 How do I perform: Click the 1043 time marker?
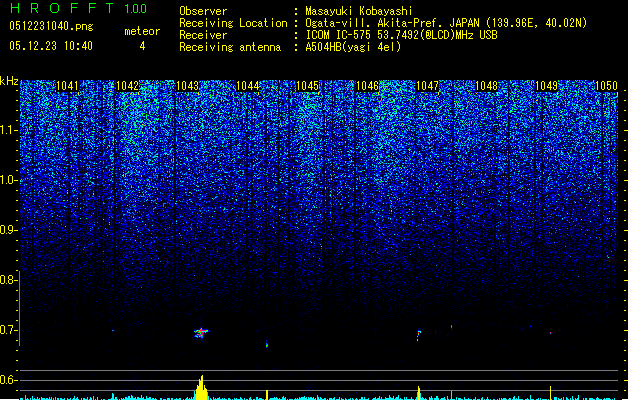click(x=187, y=86)
